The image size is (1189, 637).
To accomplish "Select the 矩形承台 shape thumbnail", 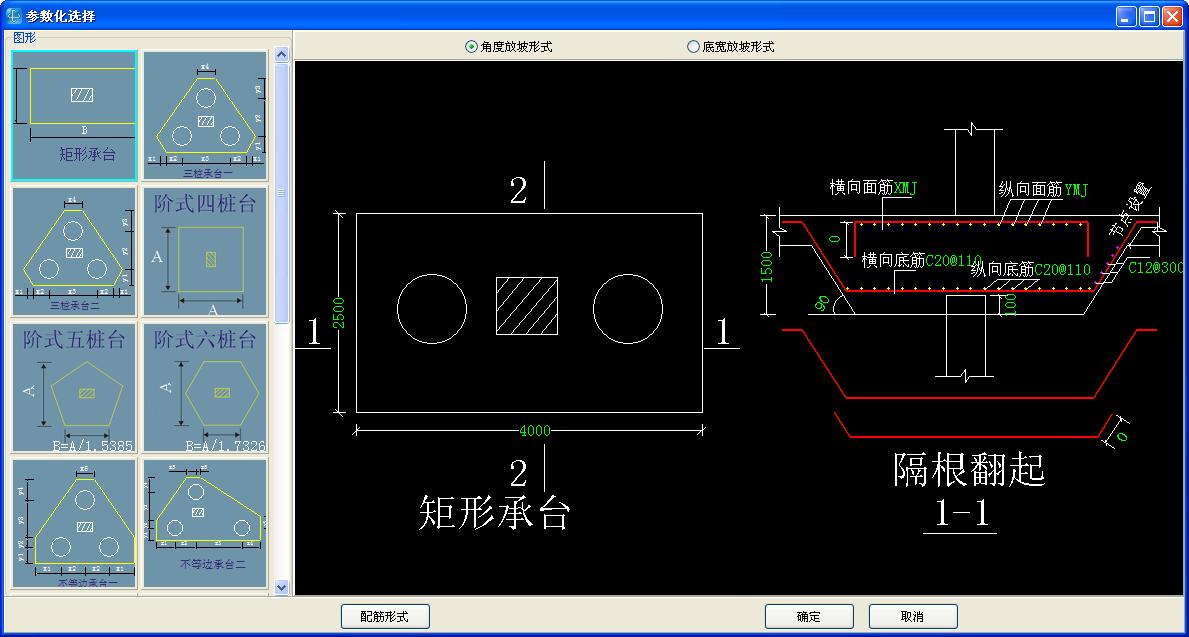I will click(x=74, y=115).
